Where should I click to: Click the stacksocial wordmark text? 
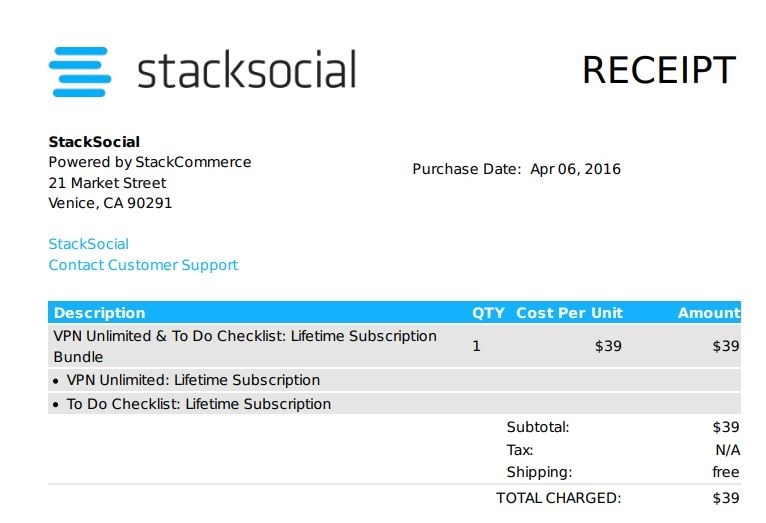(246, 71)
